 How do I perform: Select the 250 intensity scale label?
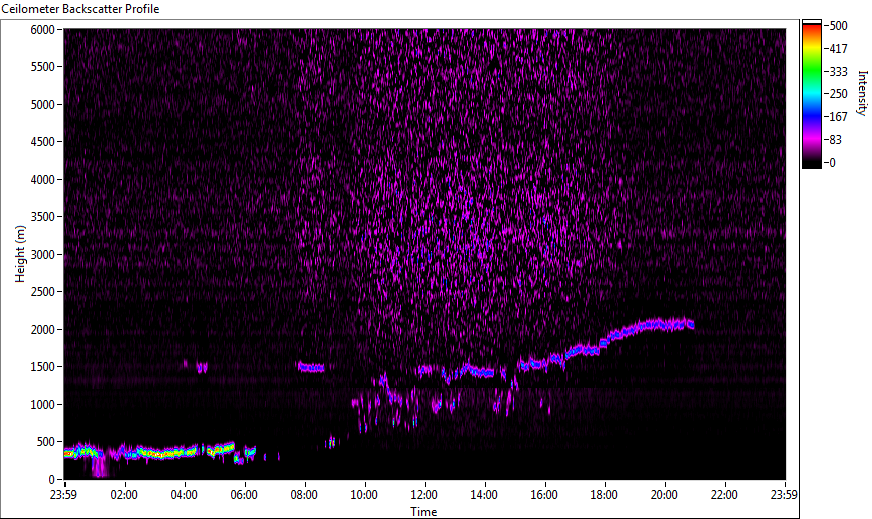click(838, 94)
